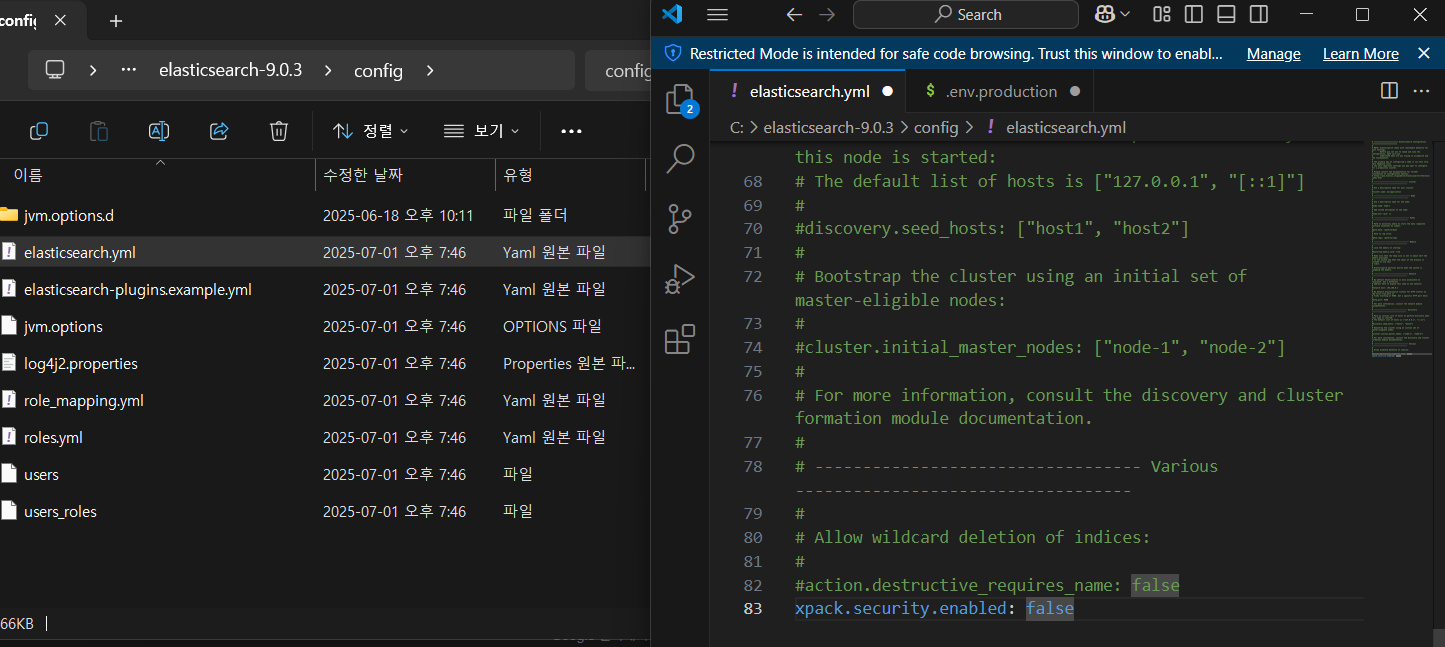
Task: Click the Restricted Mode shield icon
Action: coord(672,53)
